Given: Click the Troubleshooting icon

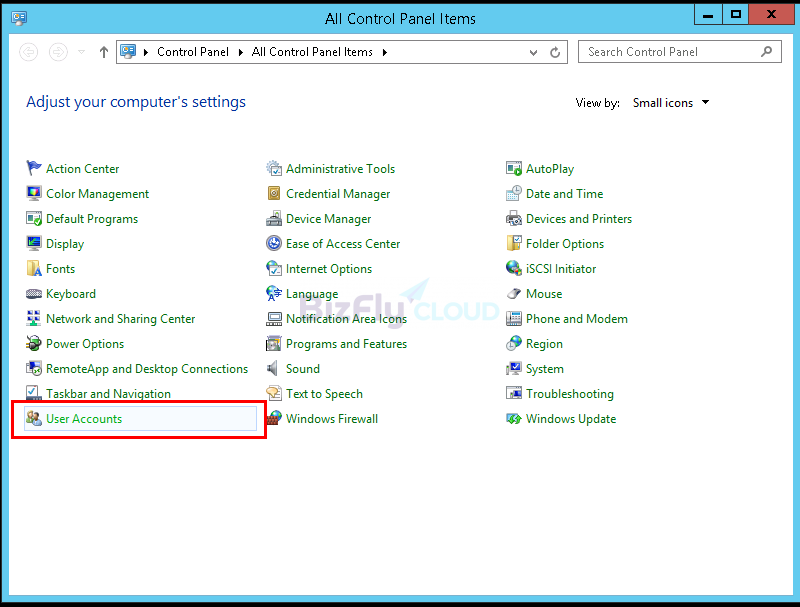Looking at the screenshot, I should (514, 393).
